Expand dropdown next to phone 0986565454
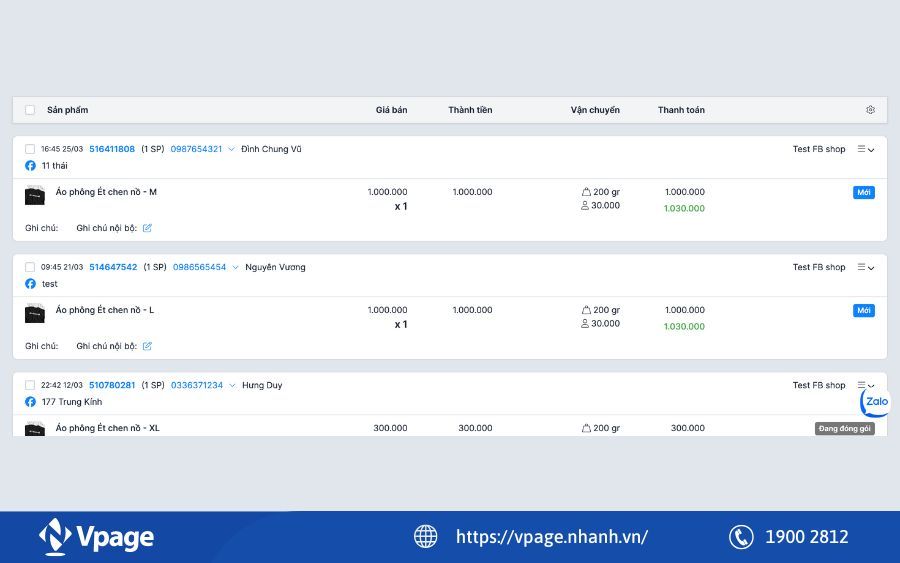 click(235, 267)
